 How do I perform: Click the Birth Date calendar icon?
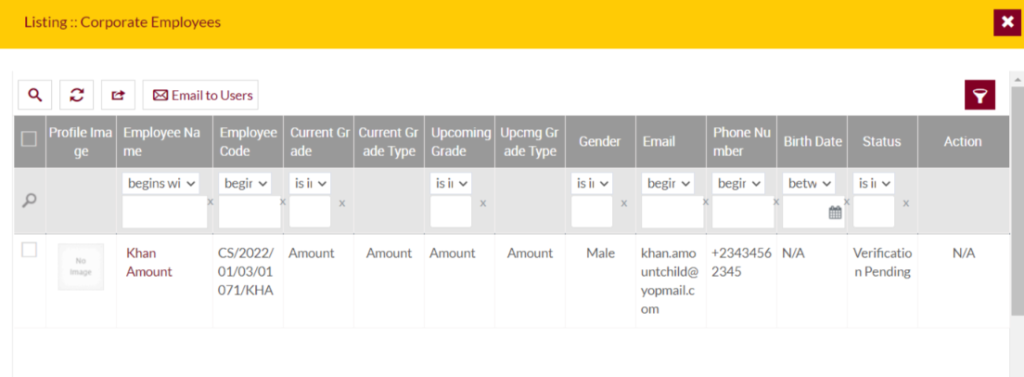[x=835, y=212]
